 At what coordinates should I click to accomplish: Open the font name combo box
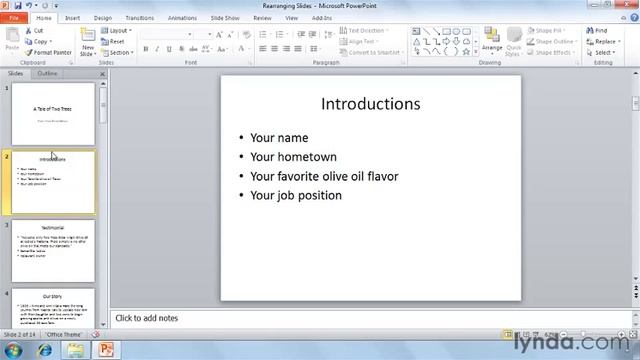(167, 35)
